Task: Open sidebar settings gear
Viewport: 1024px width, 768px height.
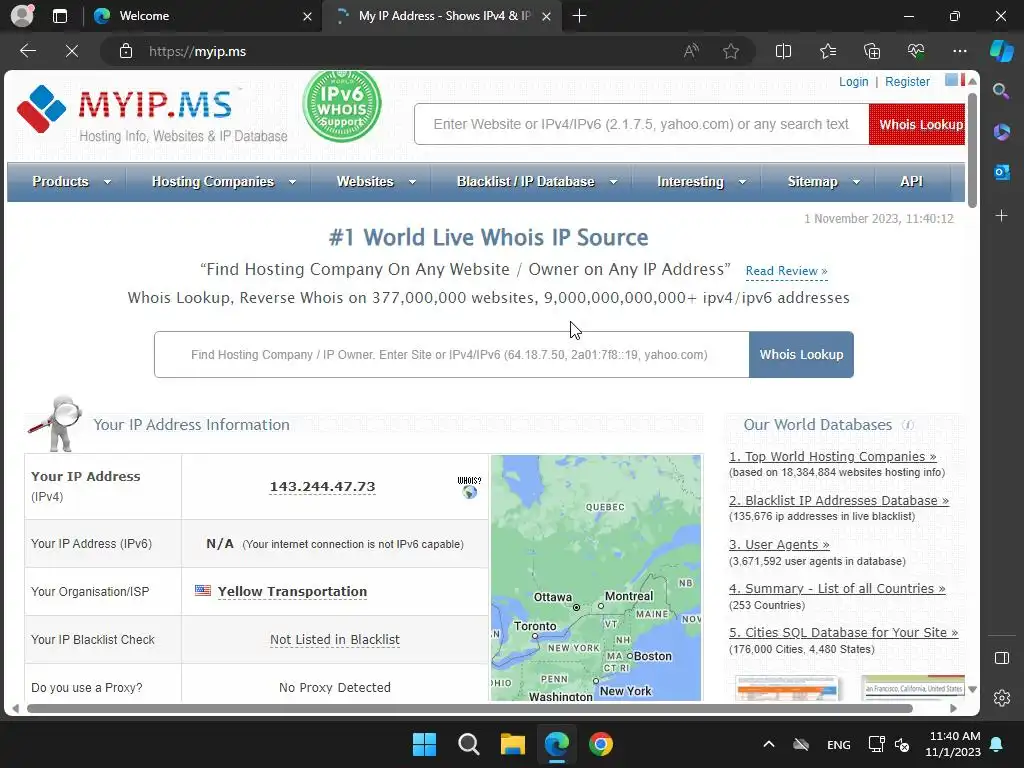Action: 1001,698
